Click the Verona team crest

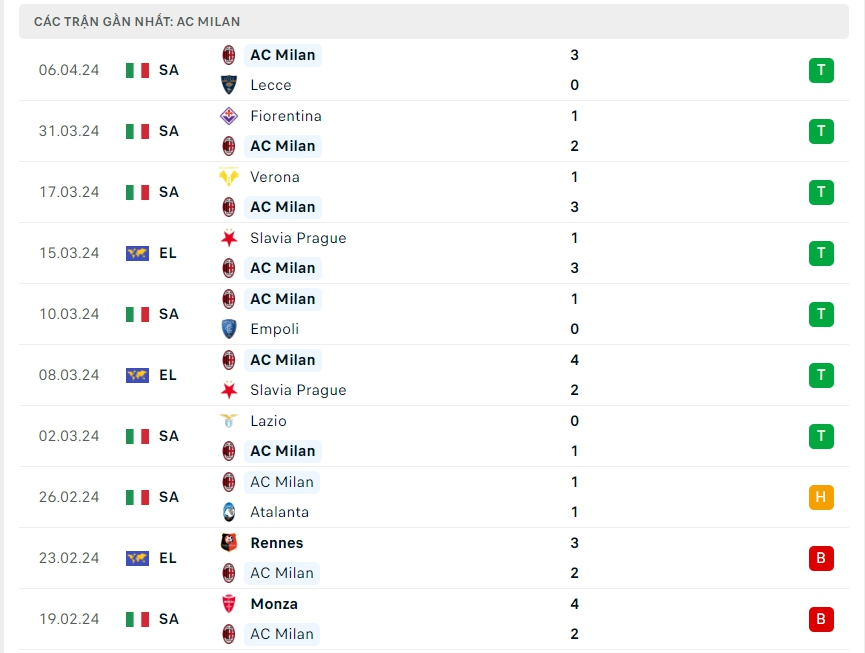(229, 177)
